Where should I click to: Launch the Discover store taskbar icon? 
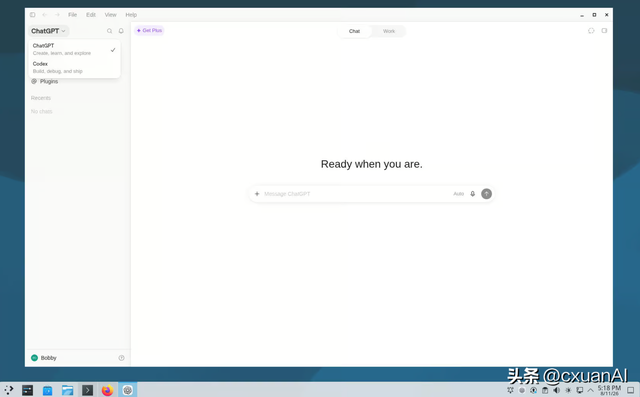47,390
